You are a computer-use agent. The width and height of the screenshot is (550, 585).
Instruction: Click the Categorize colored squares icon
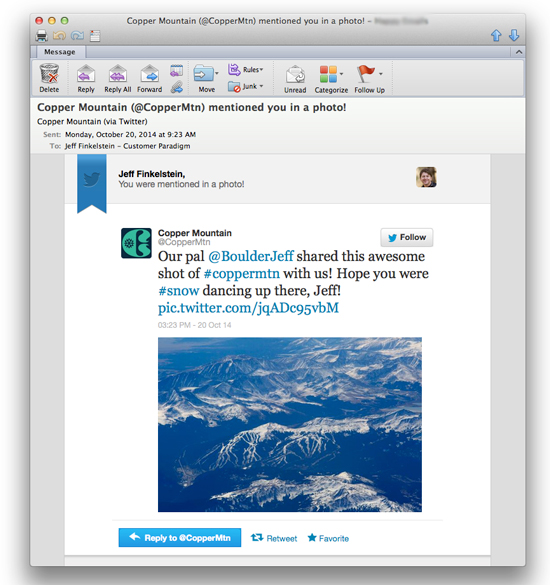(328, 74)
